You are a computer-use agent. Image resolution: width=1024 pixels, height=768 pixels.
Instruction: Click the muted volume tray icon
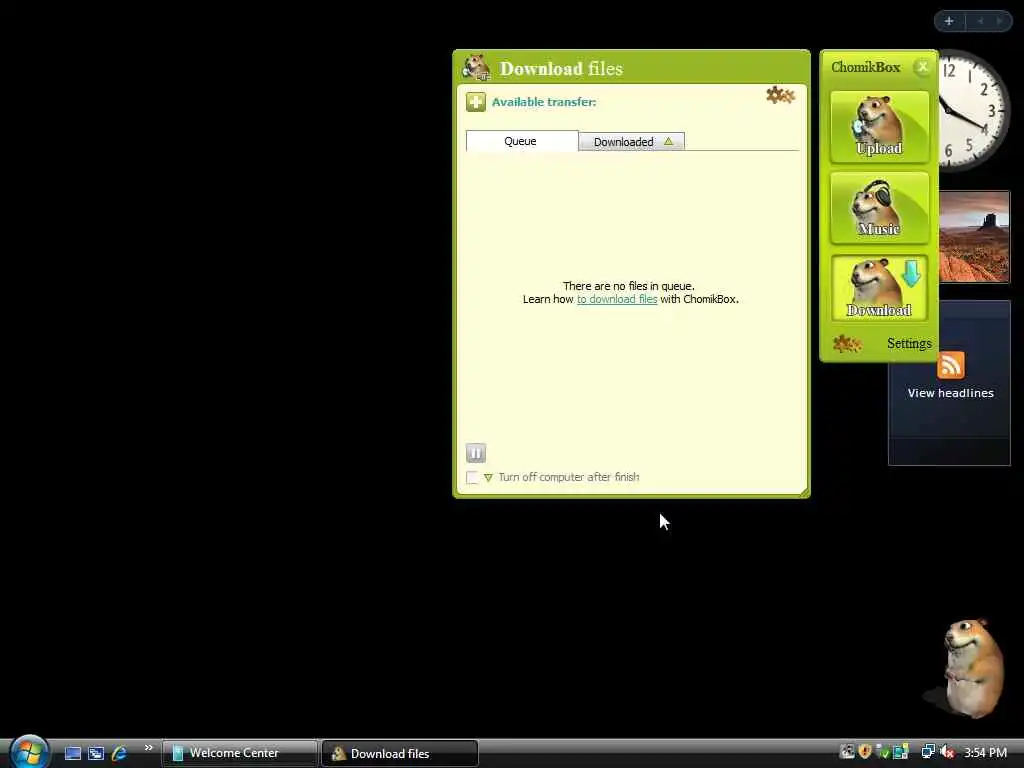(948, 752)
